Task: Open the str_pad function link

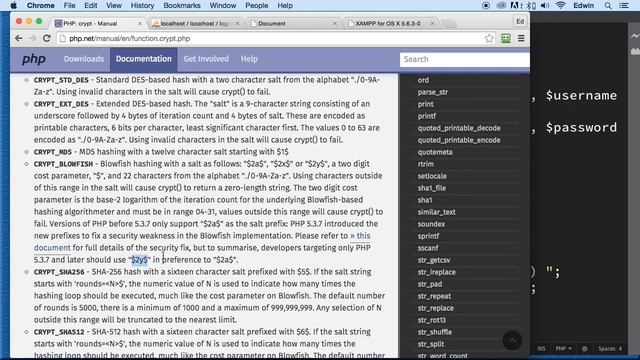Action: point(429,284)
